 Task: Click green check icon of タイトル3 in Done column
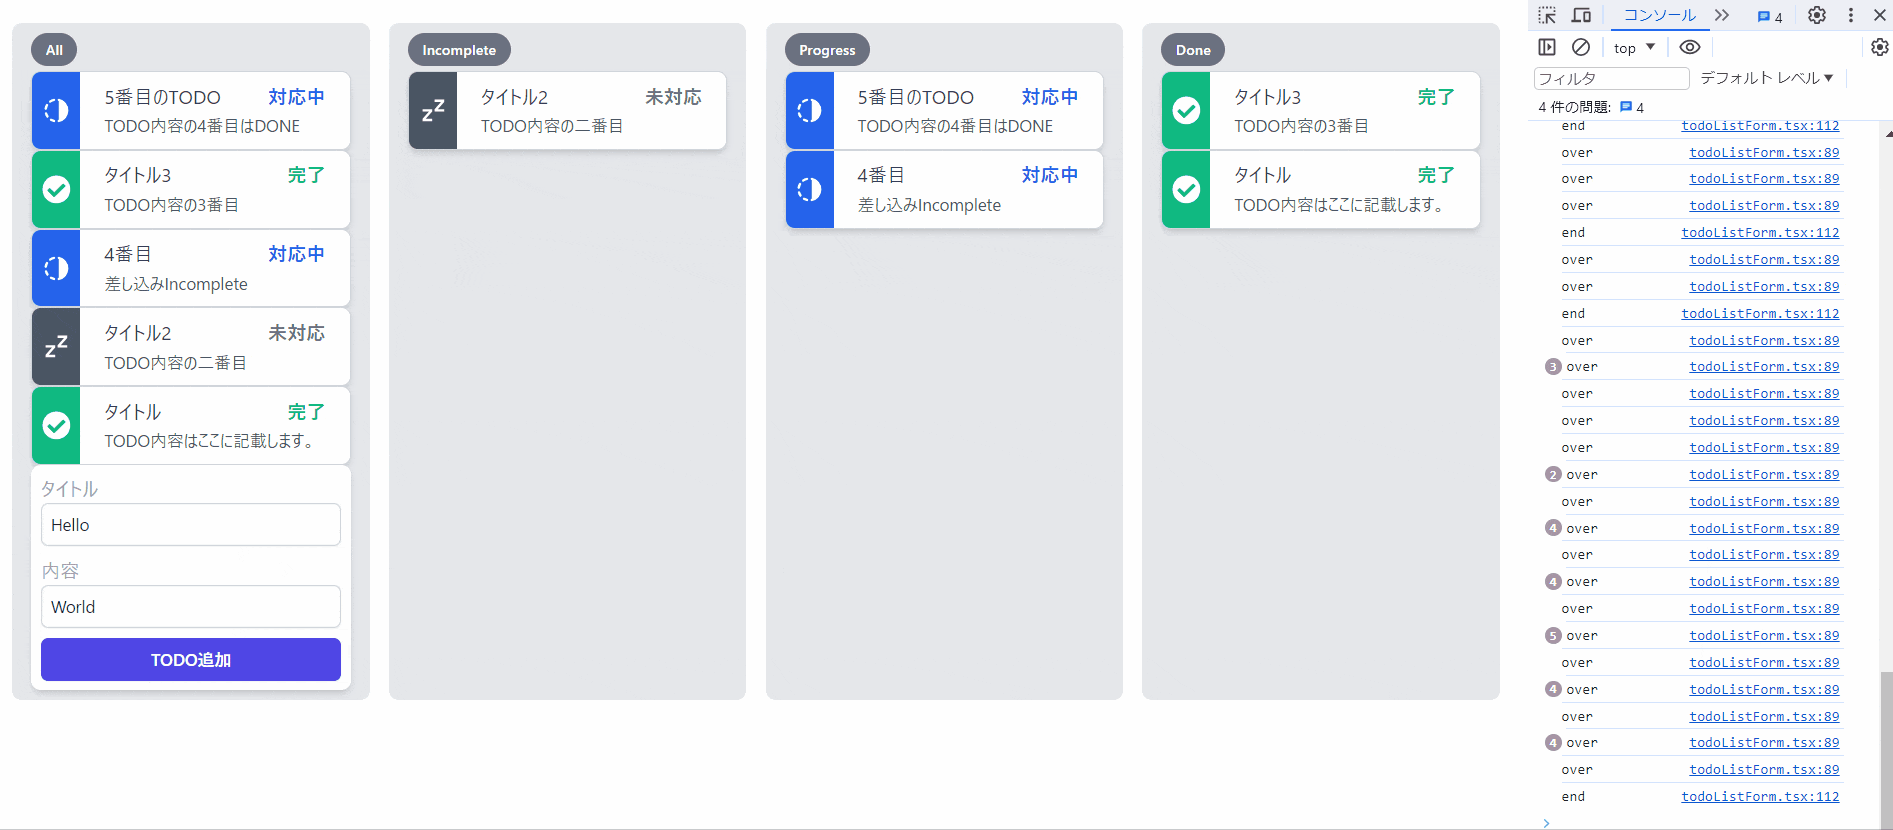(1186, 110)
